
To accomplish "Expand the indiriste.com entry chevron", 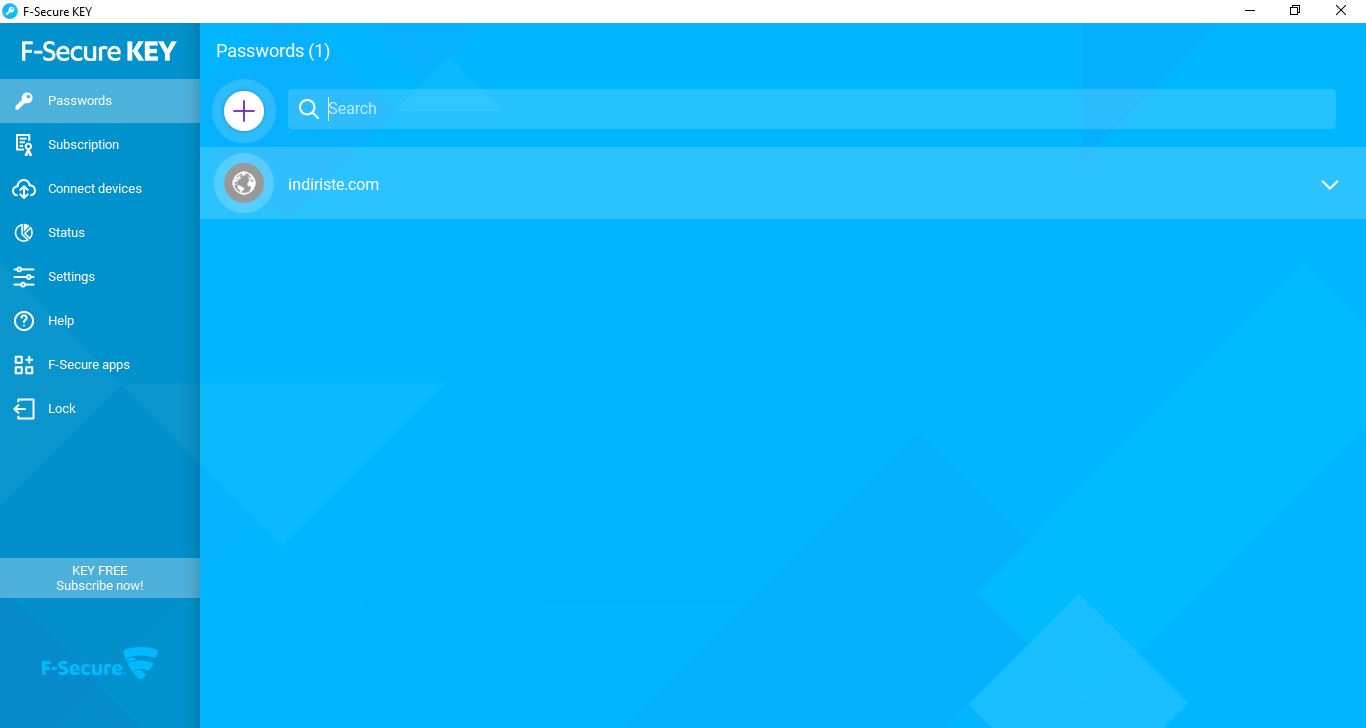I will click(1329, 184).
